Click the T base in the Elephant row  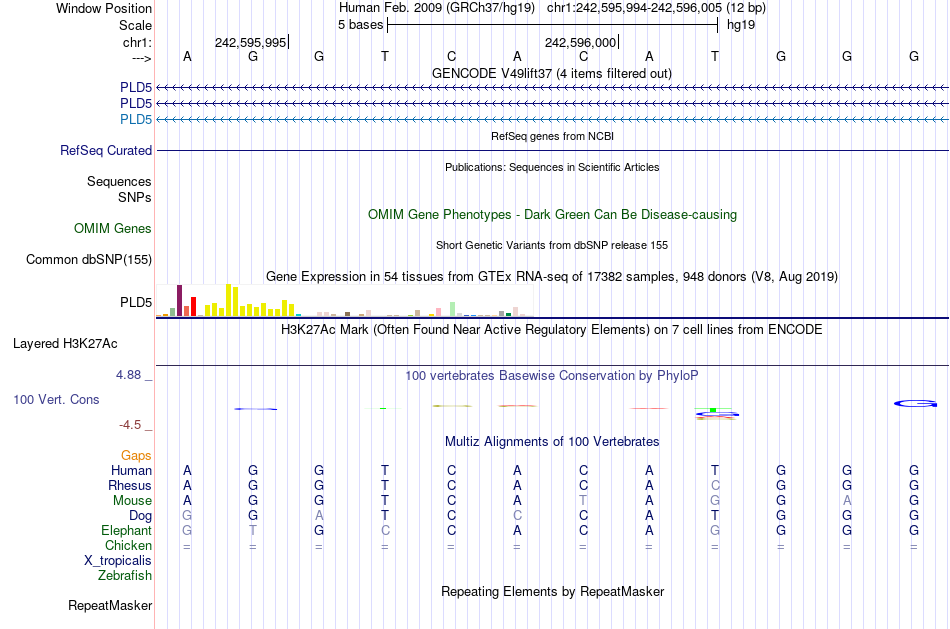coord(253,531)
